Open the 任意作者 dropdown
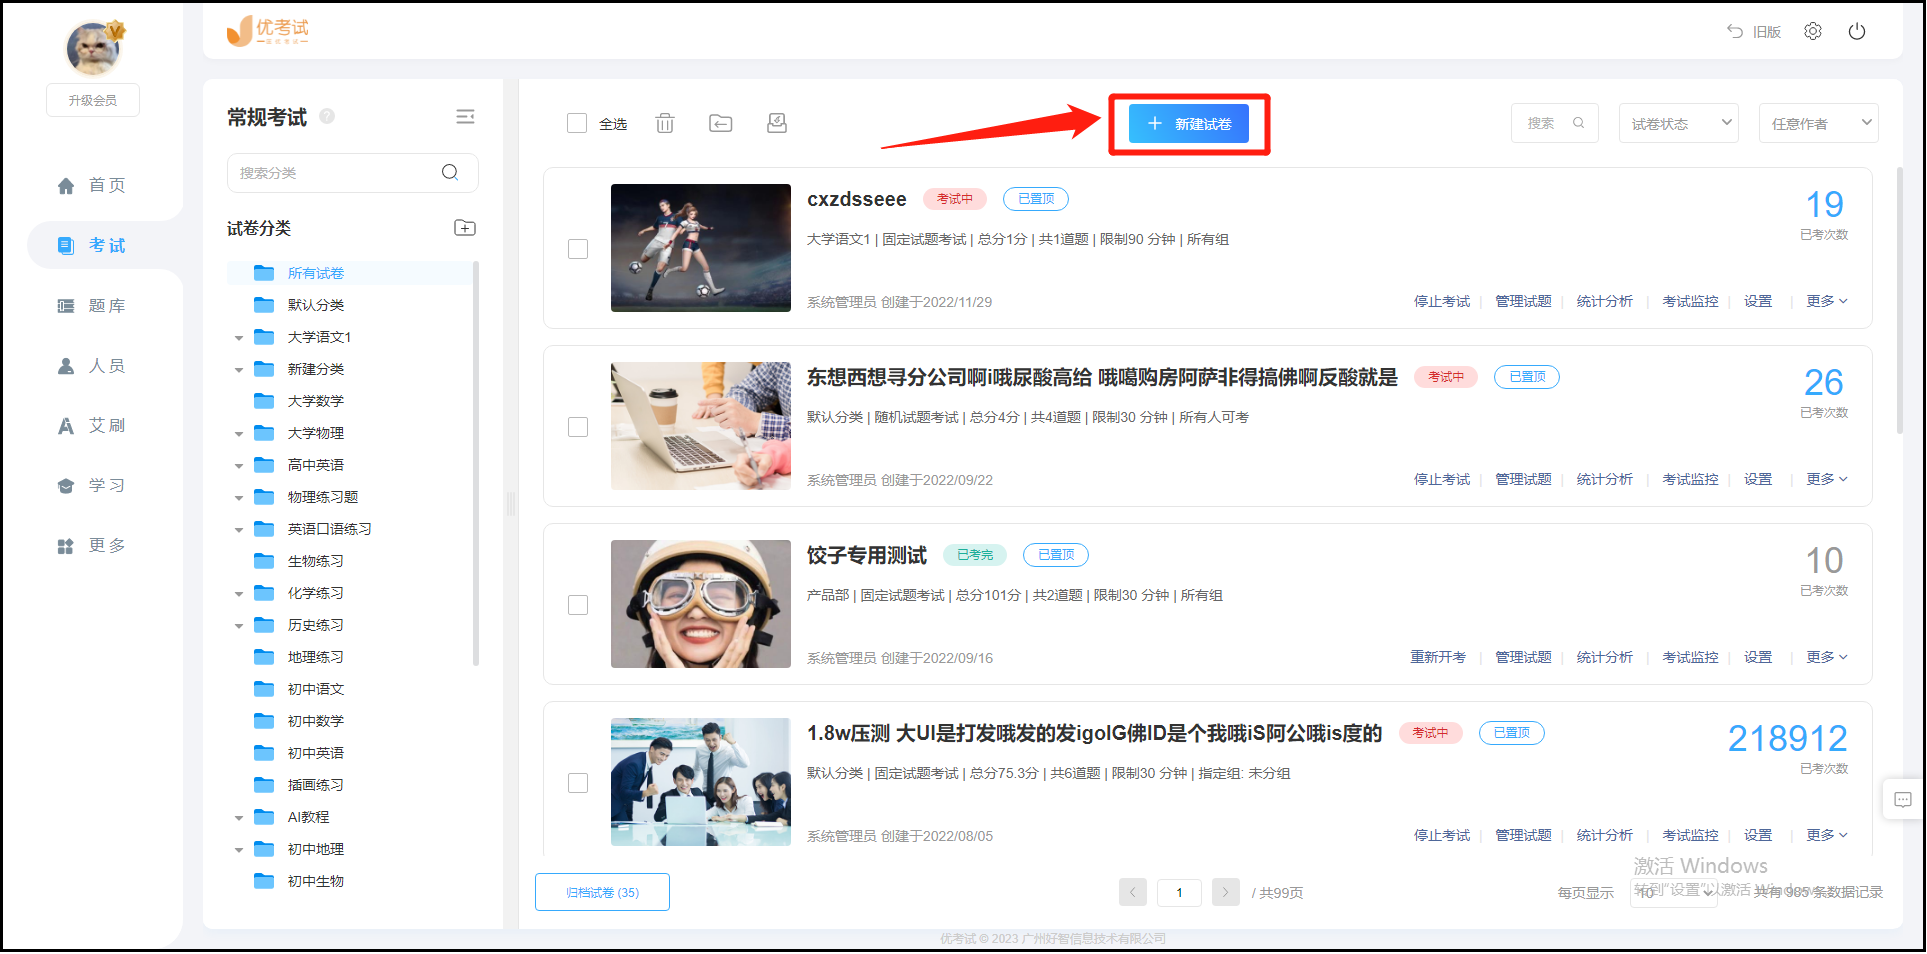The height and width of the screenshot is (954, 1927). point(1818,123)
